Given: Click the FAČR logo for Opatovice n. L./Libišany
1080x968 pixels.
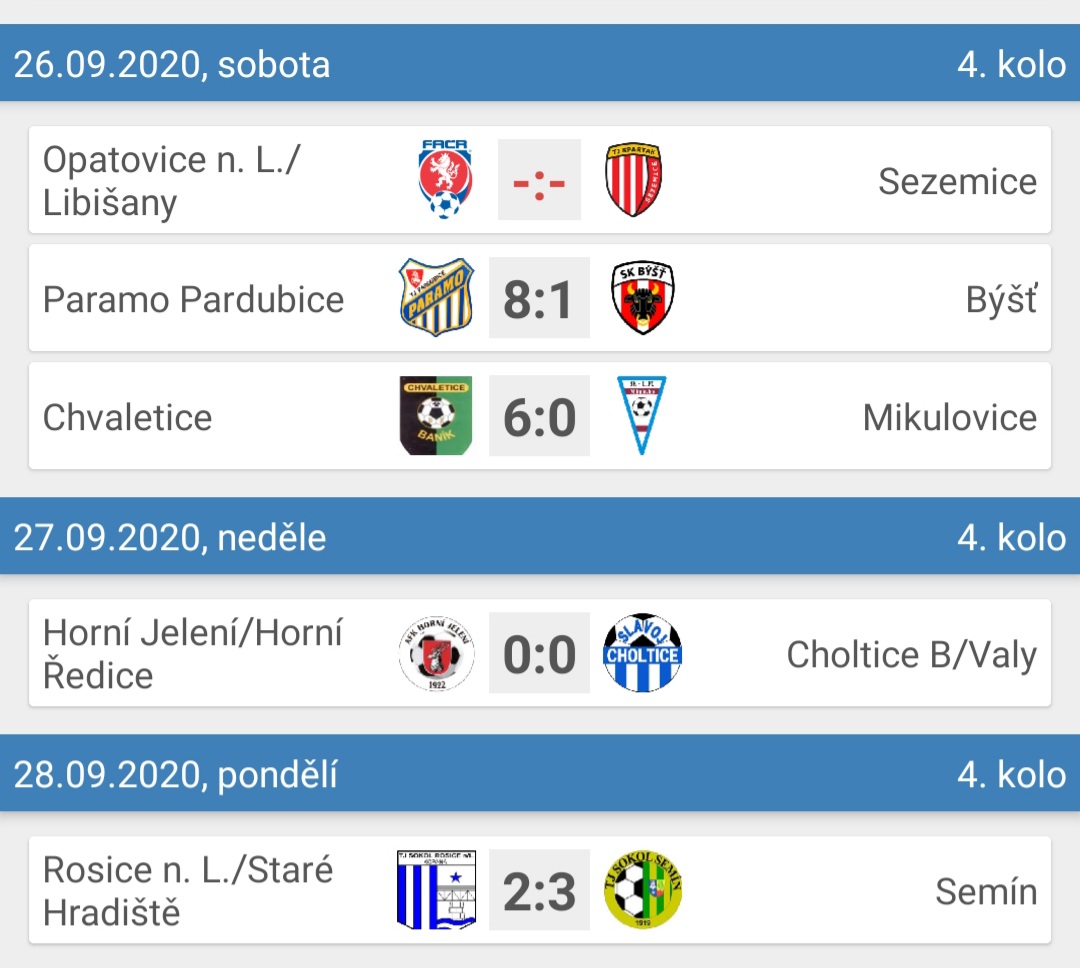Looking at the screenshot, I should coord(444,179).
